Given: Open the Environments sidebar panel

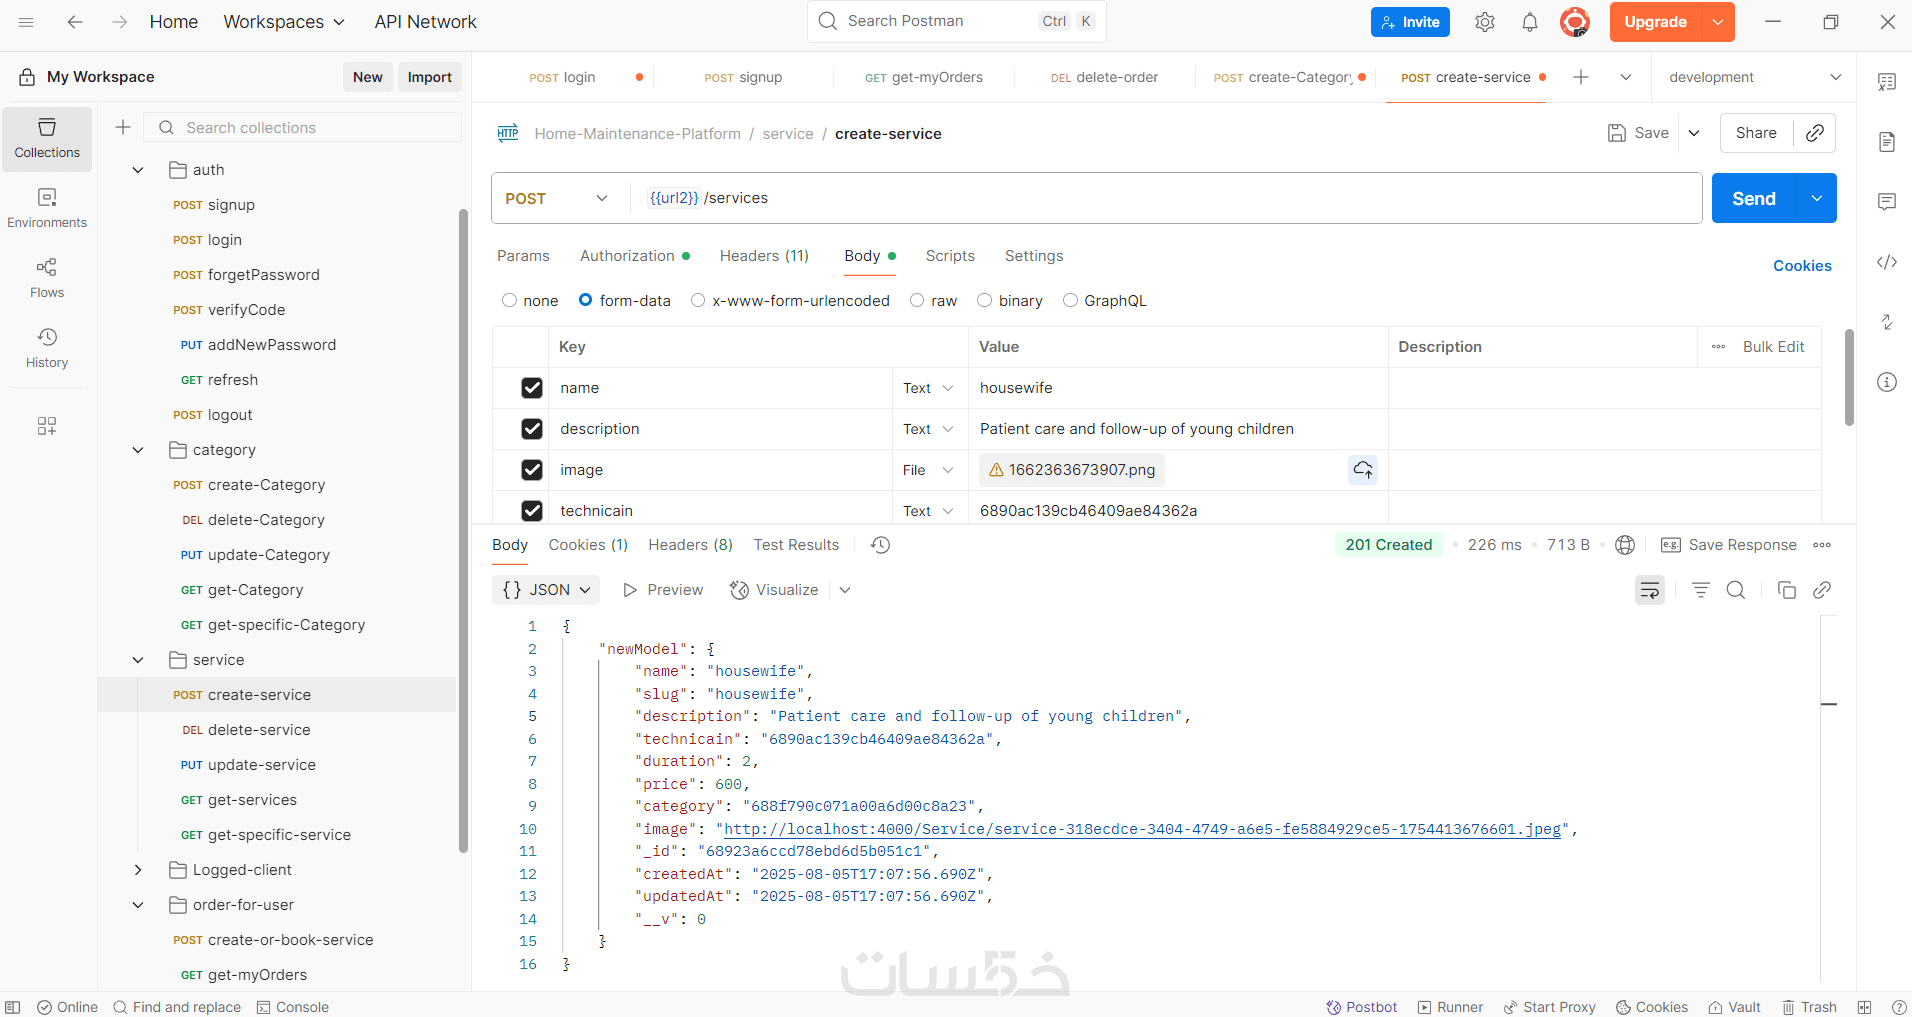Looking at the screenshot, I should (47, 208).
